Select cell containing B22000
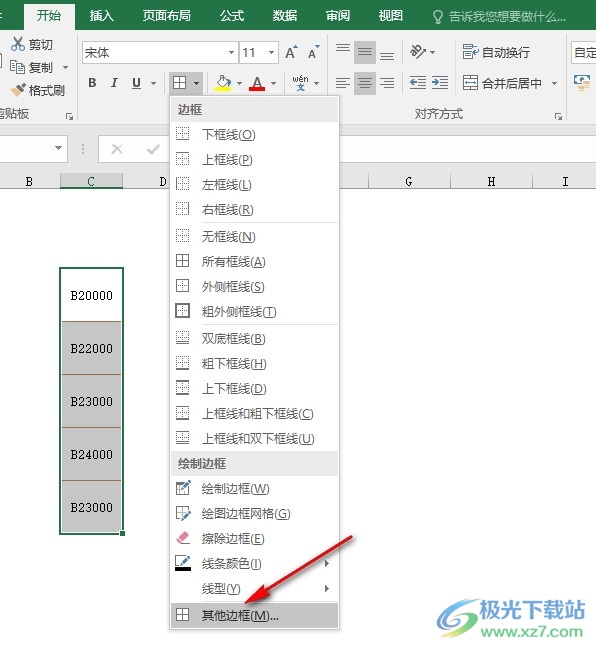Screen dimensions: 596x648 pyautogui.click(x=91, y=348)
